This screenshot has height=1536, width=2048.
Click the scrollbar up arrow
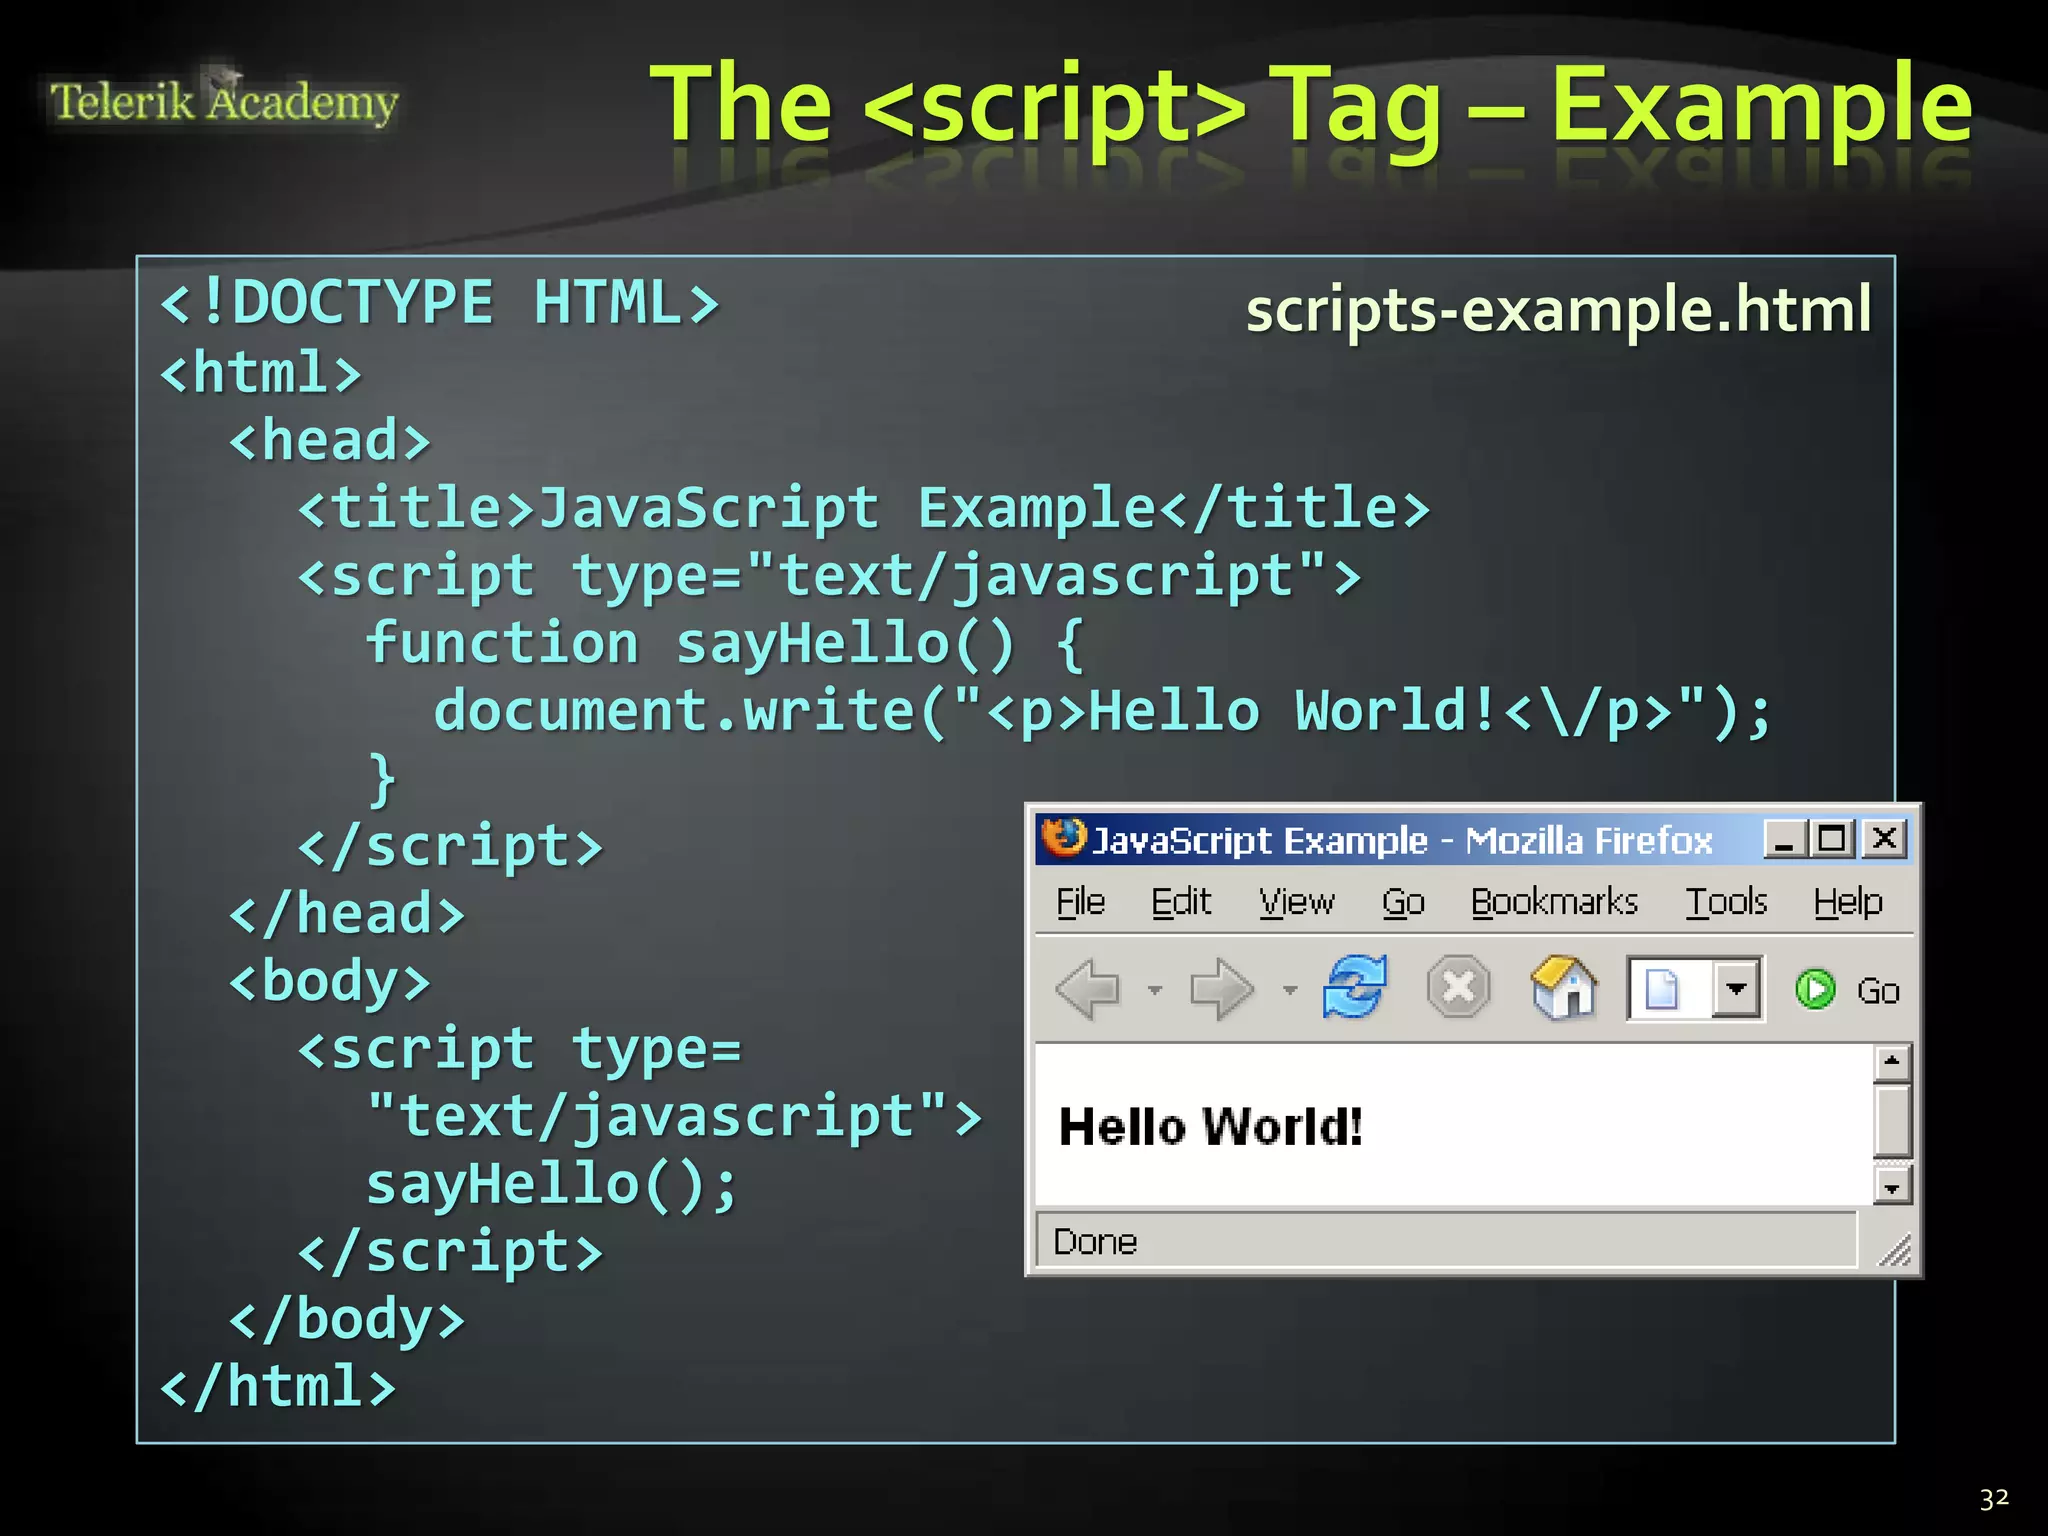point(1892,1062)
